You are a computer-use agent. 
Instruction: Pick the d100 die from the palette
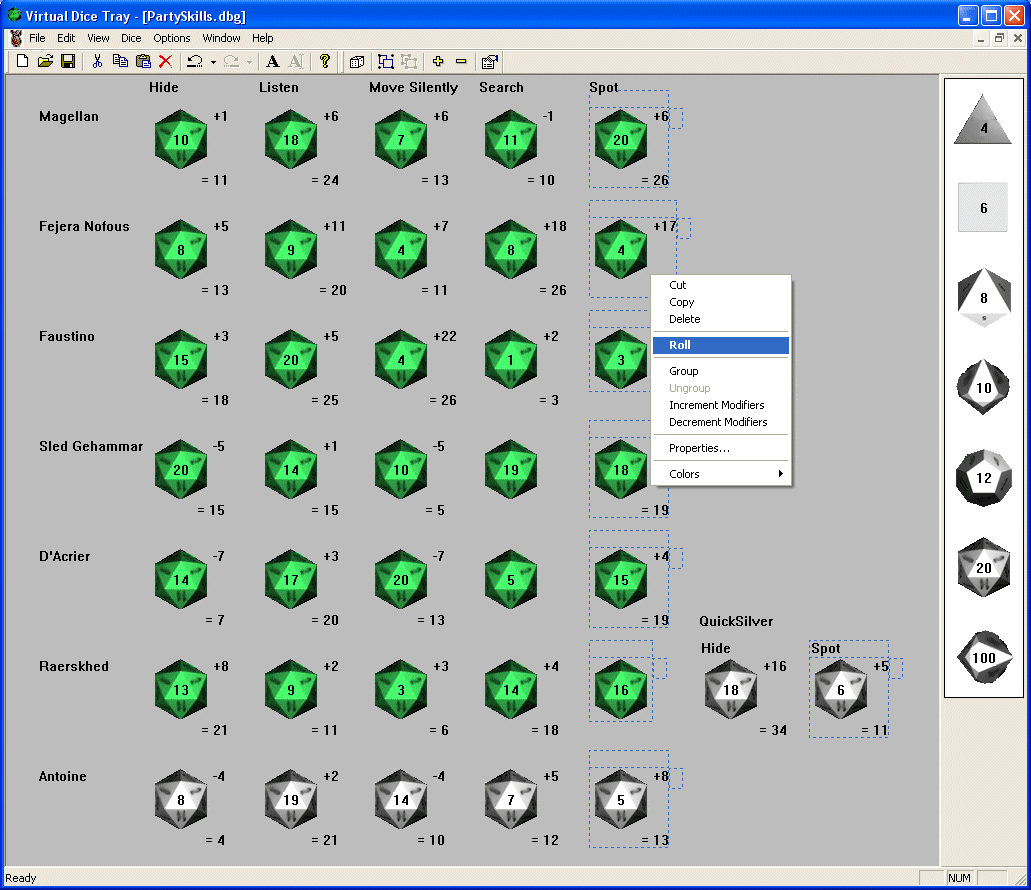coord(983,657)
